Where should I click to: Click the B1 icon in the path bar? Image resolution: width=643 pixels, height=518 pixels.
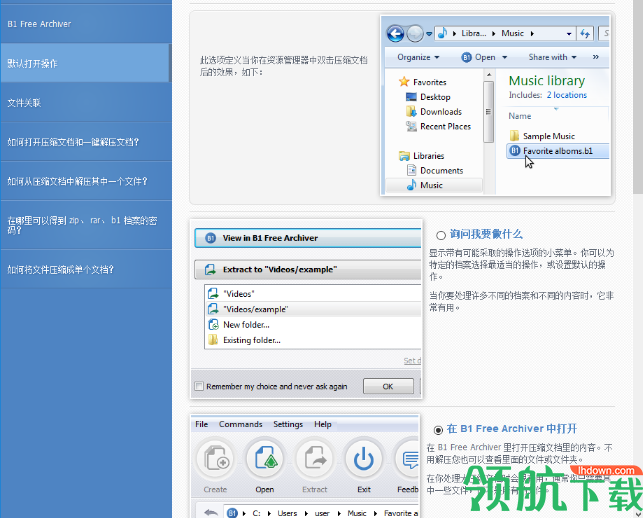[x=232, y=513]
